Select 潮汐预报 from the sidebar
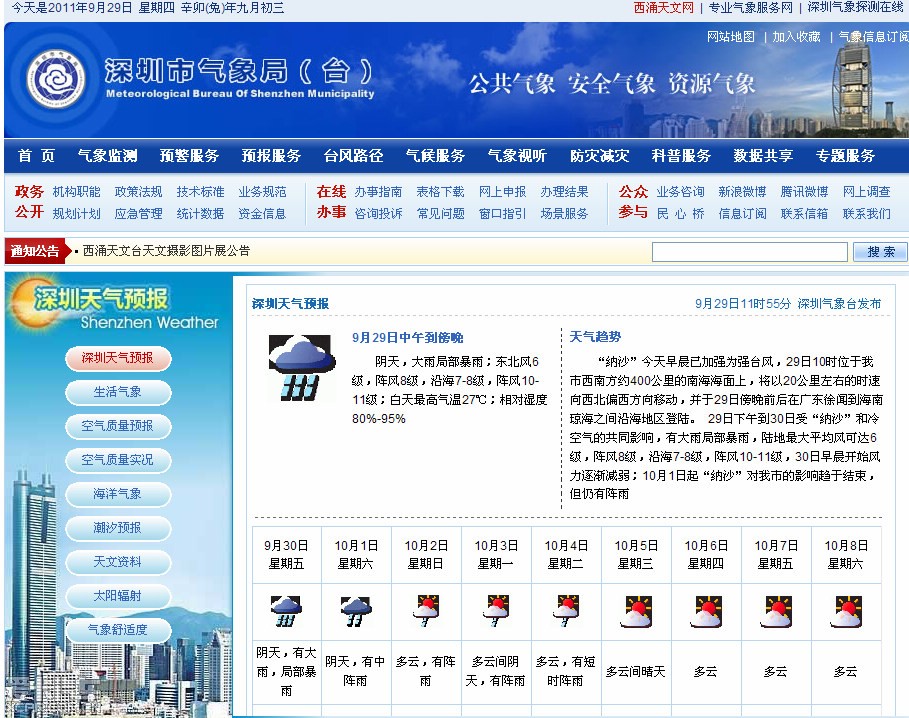 tap(118, 527)
